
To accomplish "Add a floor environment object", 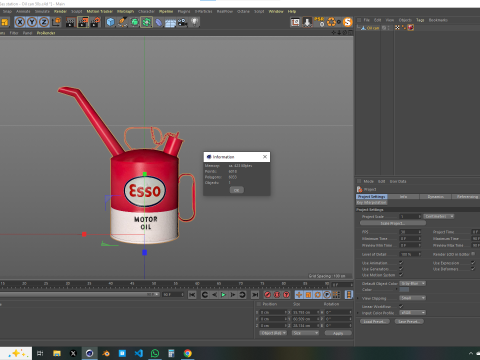I will pyautogui.click(x=170, y=22).
